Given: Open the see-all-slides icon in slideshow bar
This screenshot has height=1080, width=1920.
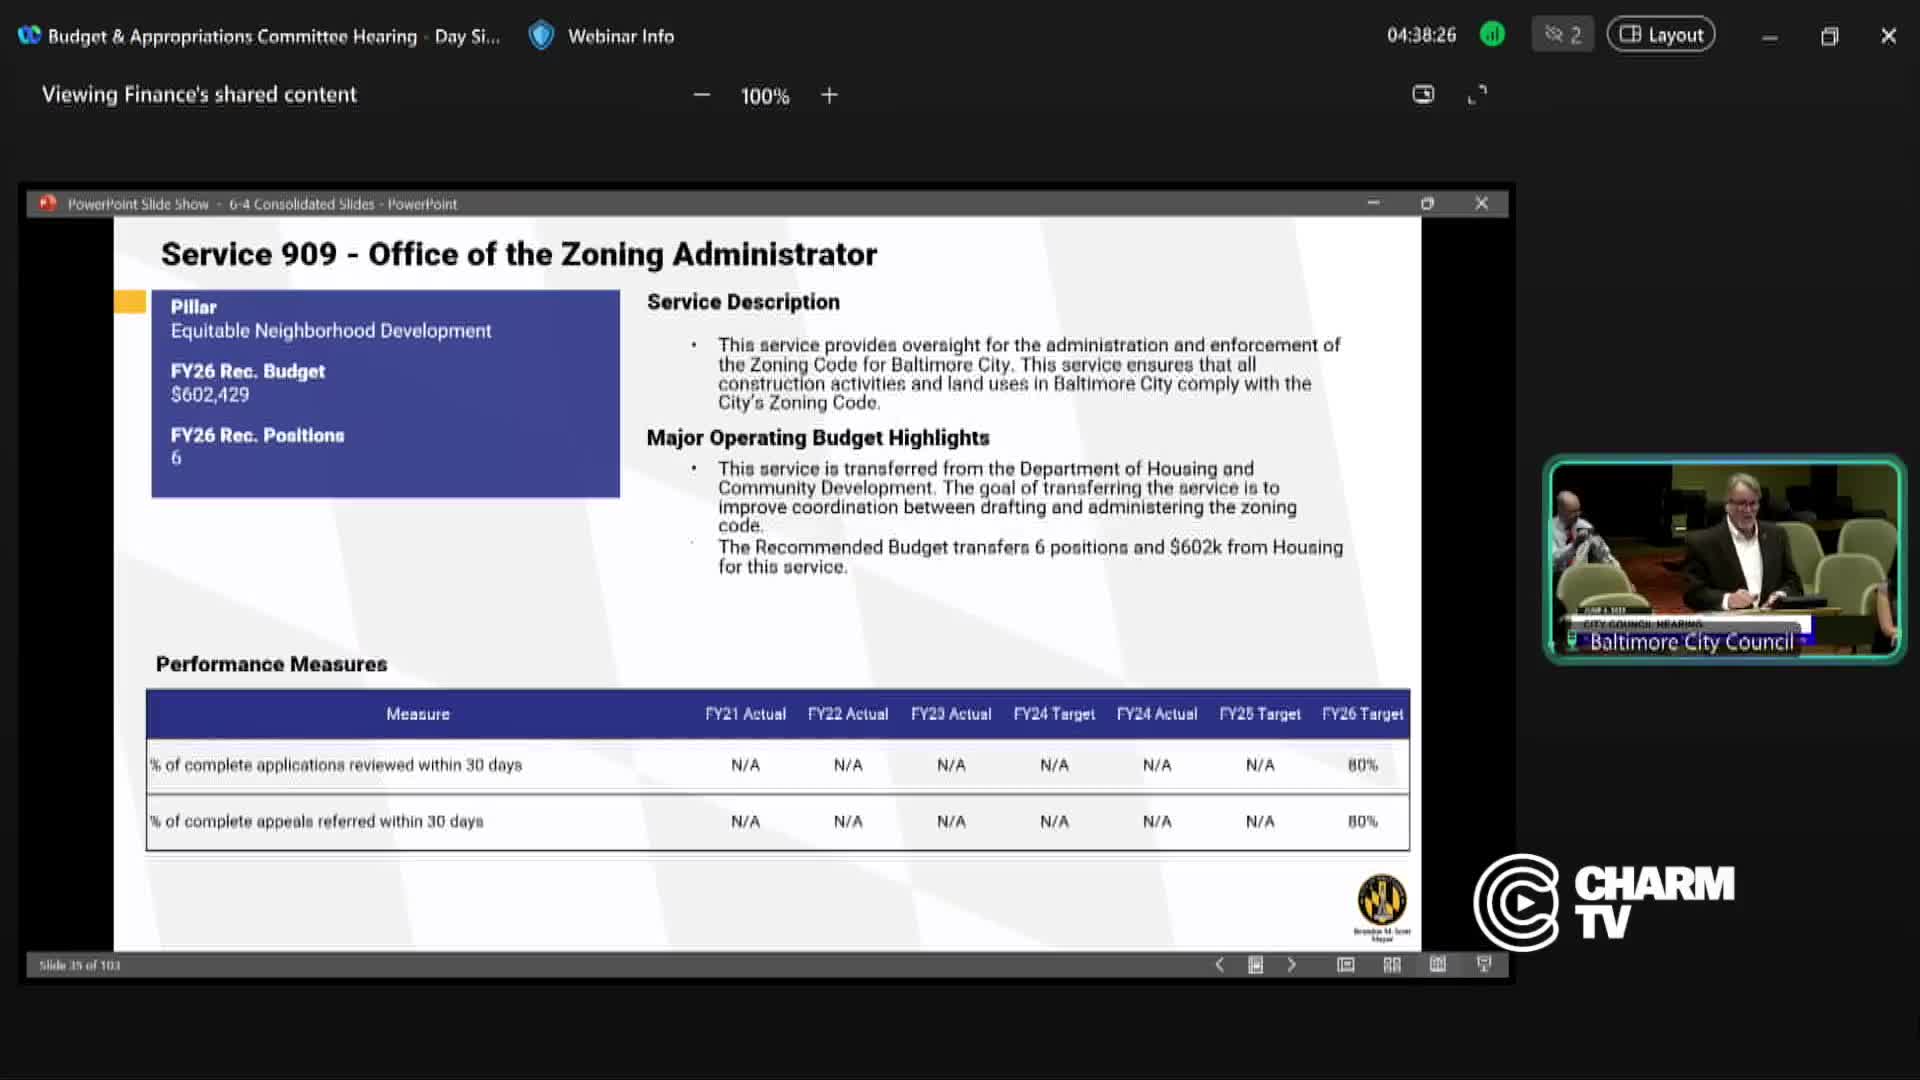Looking at the screenshot, I should (x=1256, y=964).
